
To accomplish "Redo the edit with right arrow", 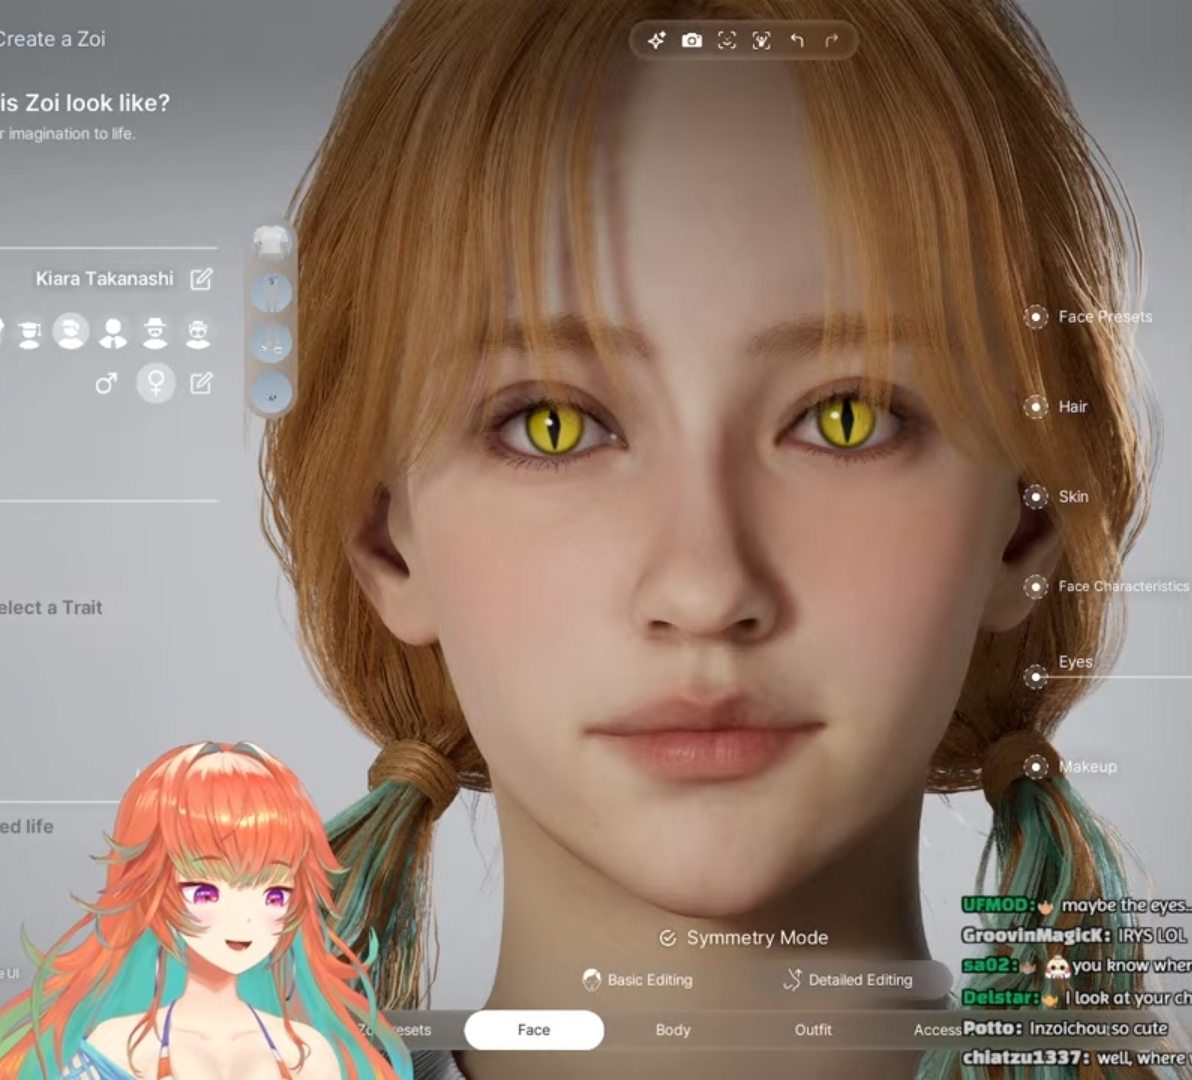I will [x=832, y=40].
